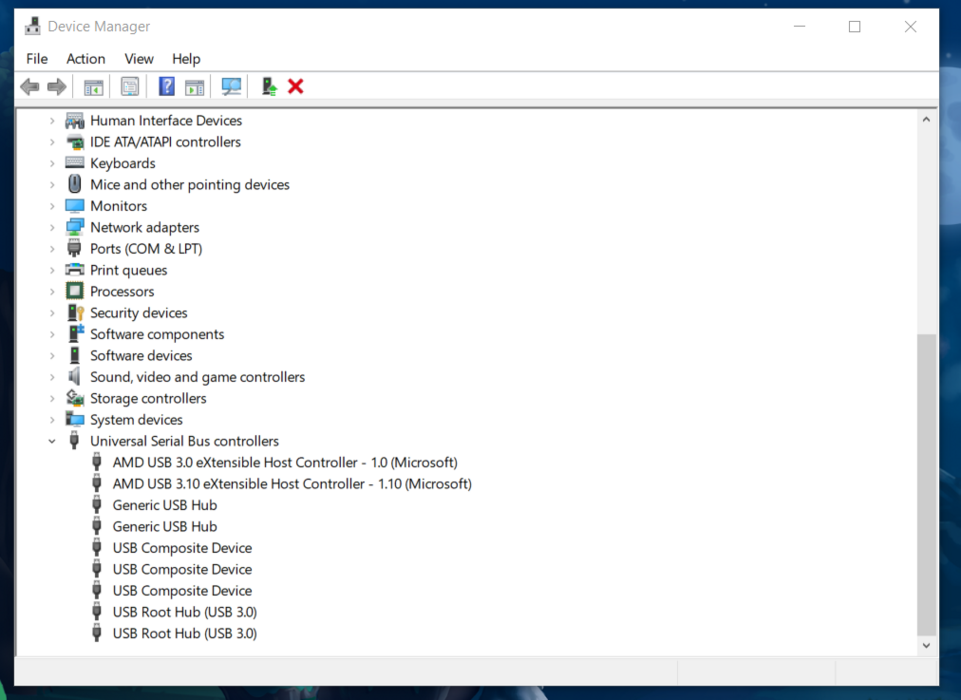Click the Action Pane toolbar icon
Viewport: 961px width, 700px height.
(194, 87)
